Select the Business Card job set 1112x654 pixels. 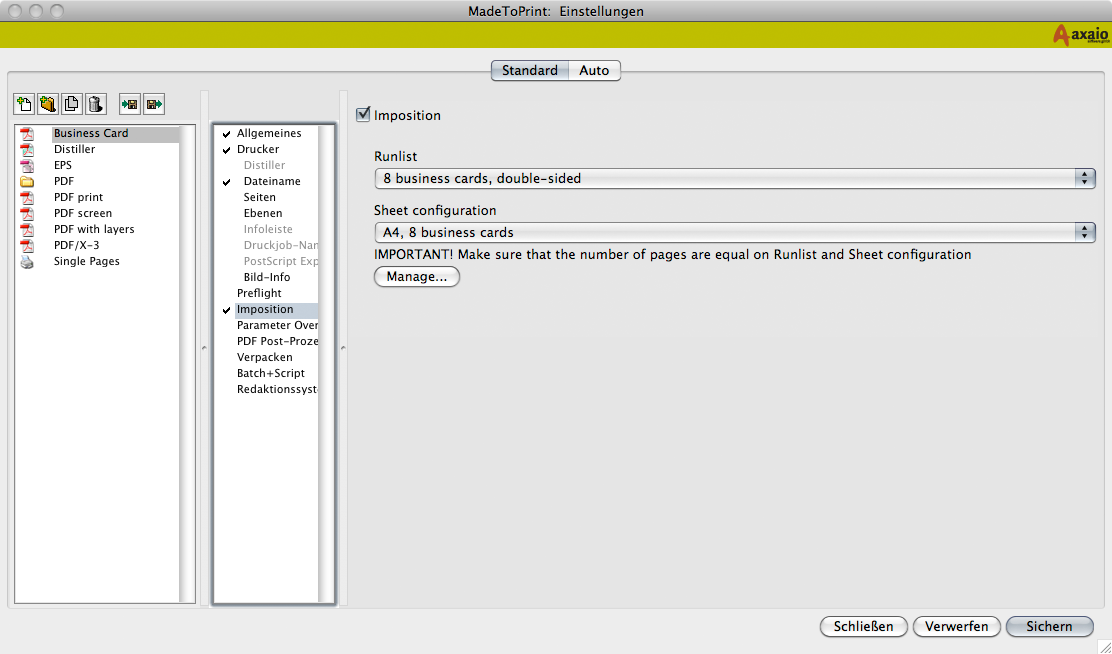[91, 133]
